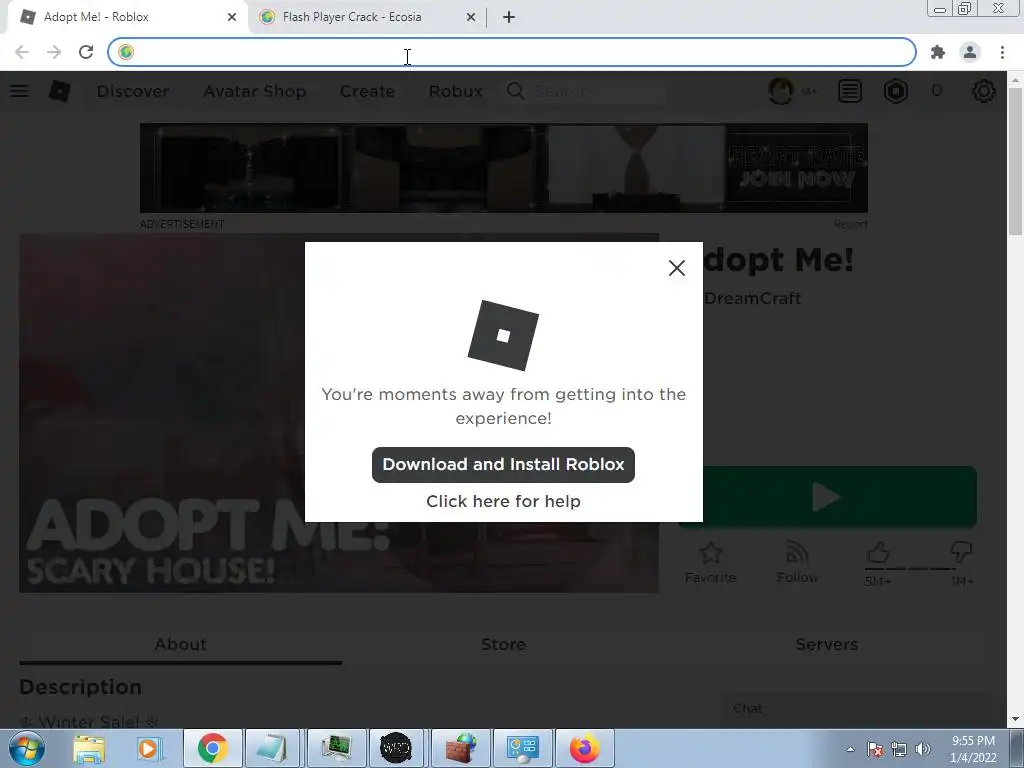
Task: Reload the current page
Action: [86, 52]
